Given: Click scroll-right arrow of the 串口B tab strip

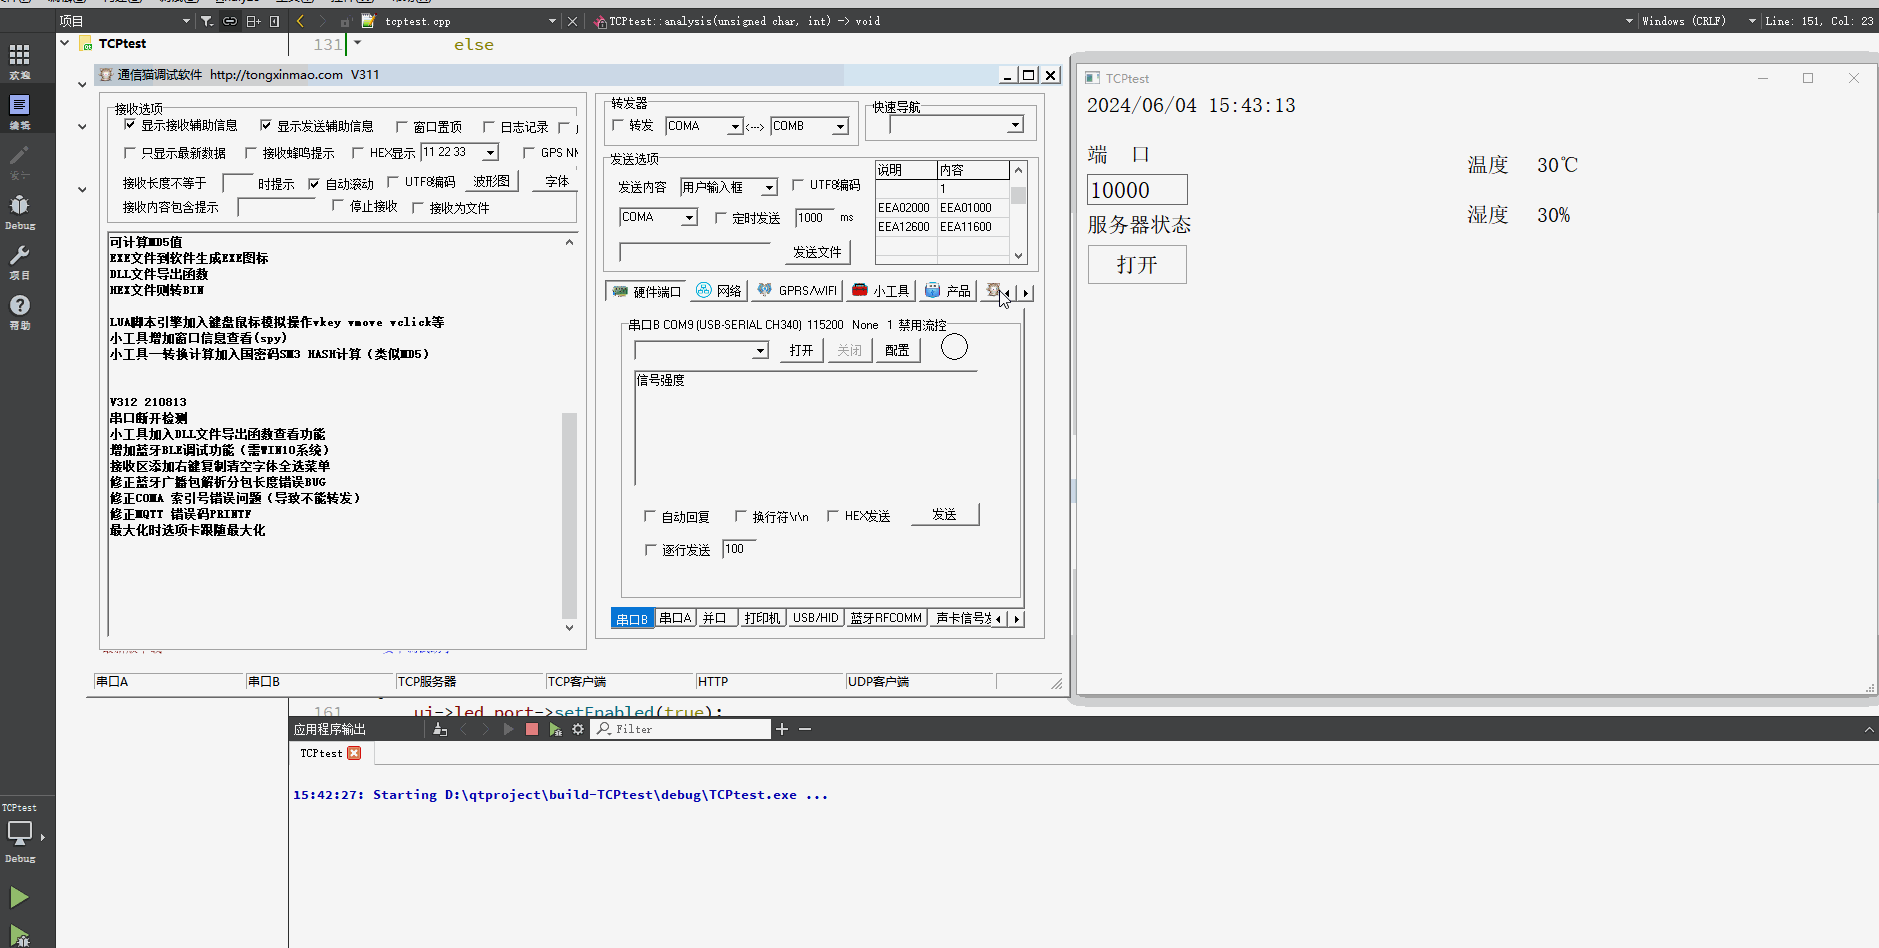Looking at the screenshot, I should click(1017, 619).
